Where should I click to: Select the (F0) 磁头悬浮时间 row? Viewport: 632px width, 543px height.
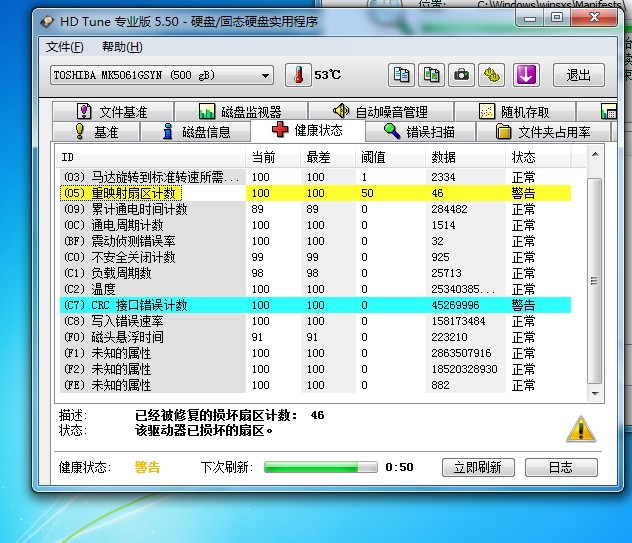[316, 337]
